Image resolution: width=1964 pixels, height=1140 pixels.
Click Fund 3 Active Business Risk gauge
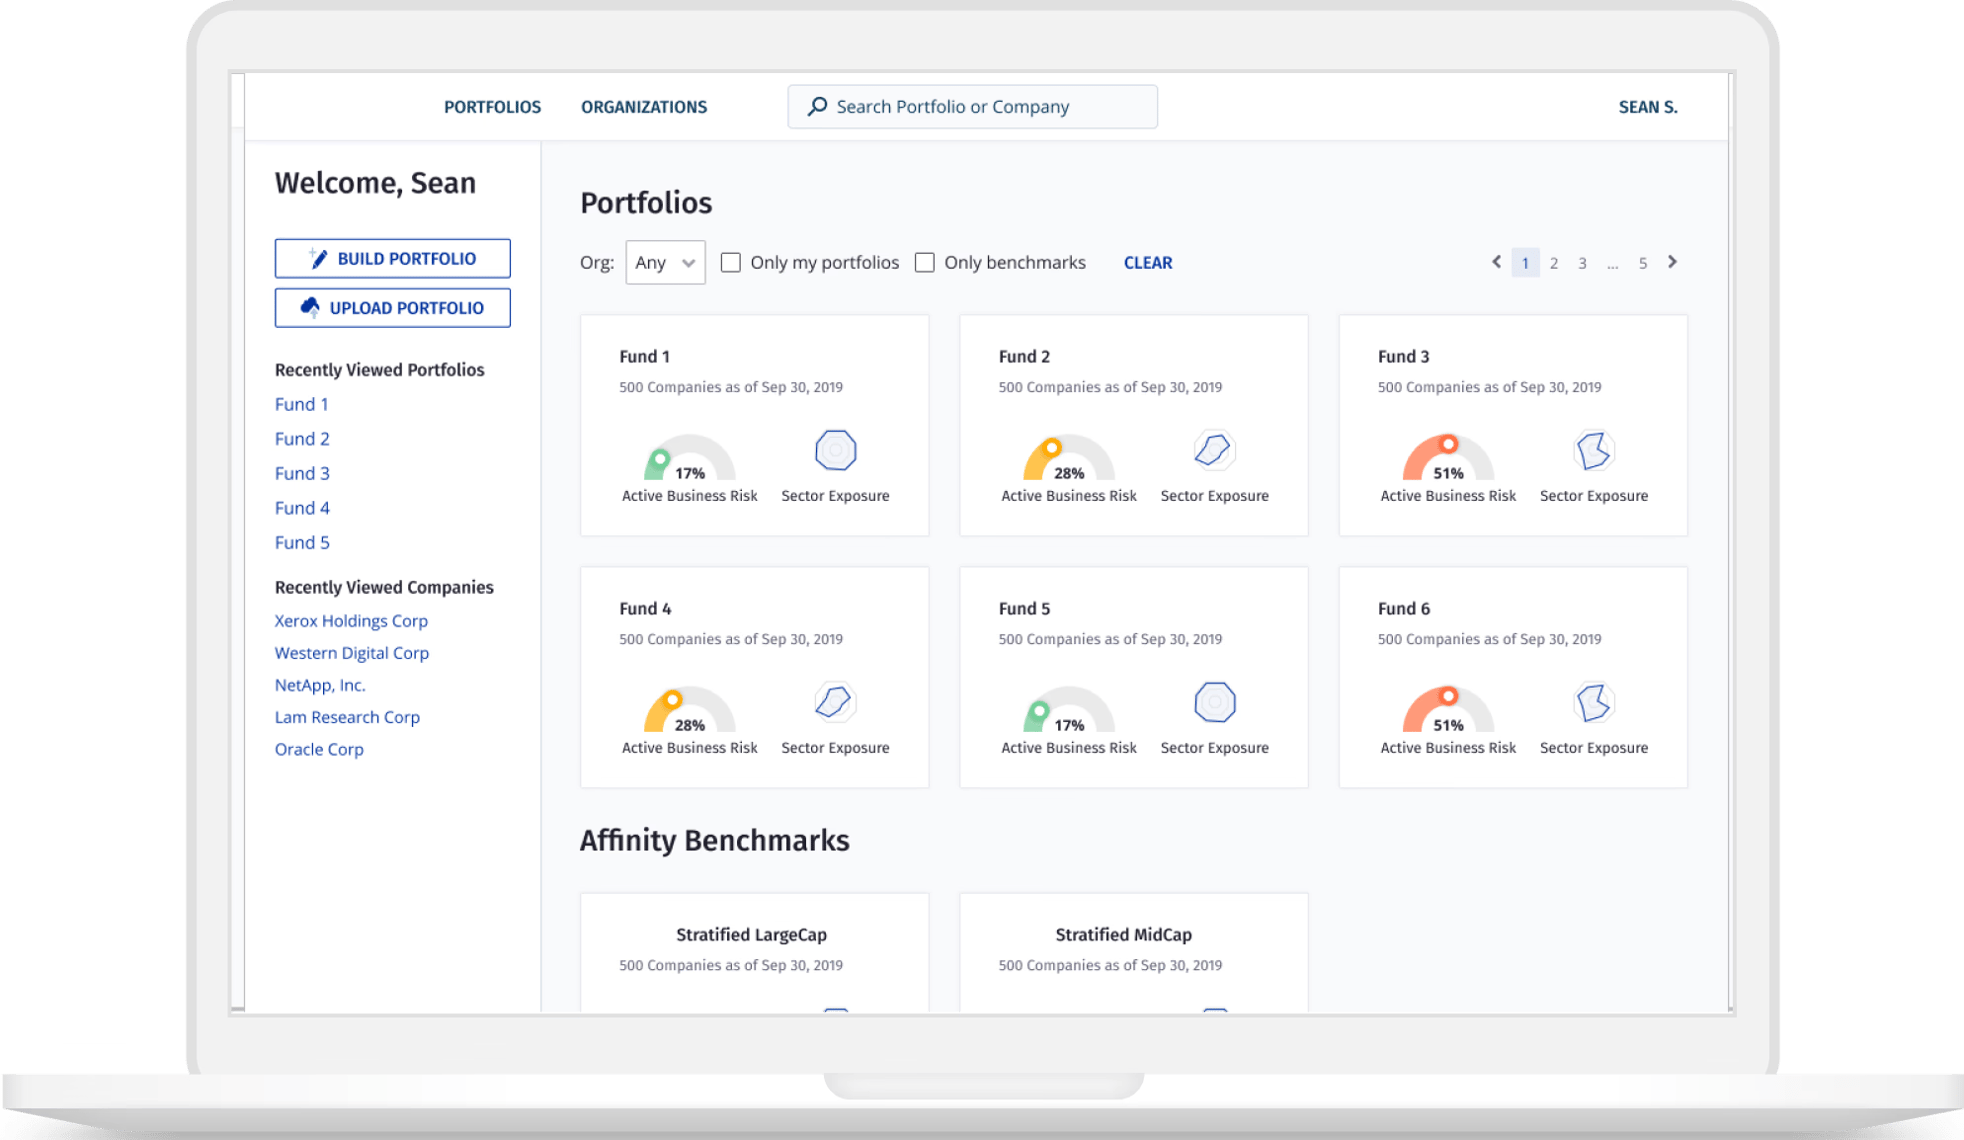coord(1447,460)
